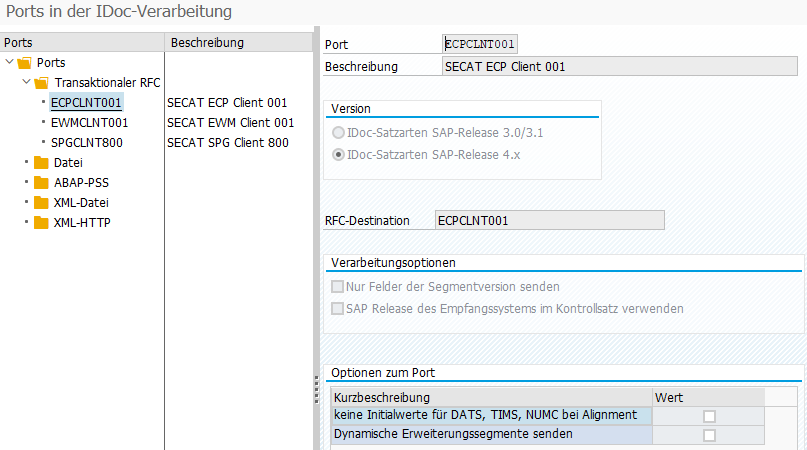Select port ECPCLNT001 in the tree

86,102
